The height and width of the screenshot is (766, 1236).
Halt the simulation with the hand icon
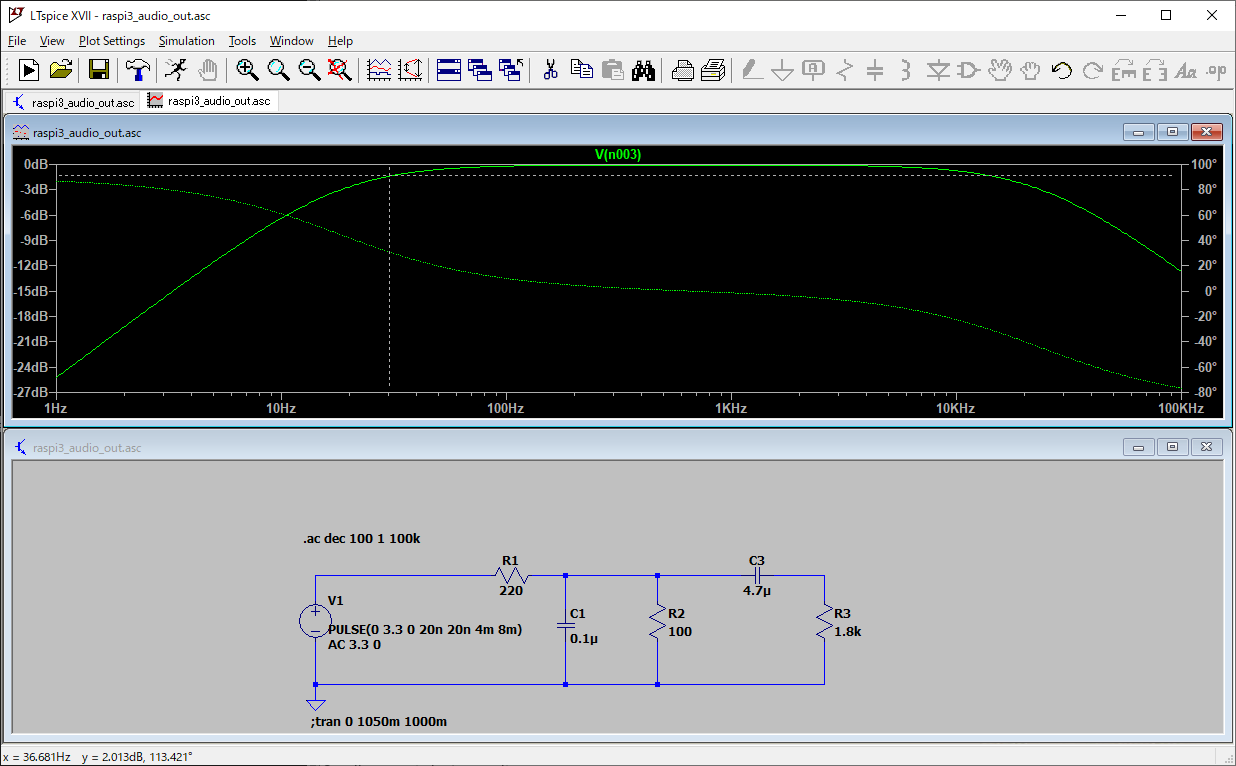click(x=207, y=70)
